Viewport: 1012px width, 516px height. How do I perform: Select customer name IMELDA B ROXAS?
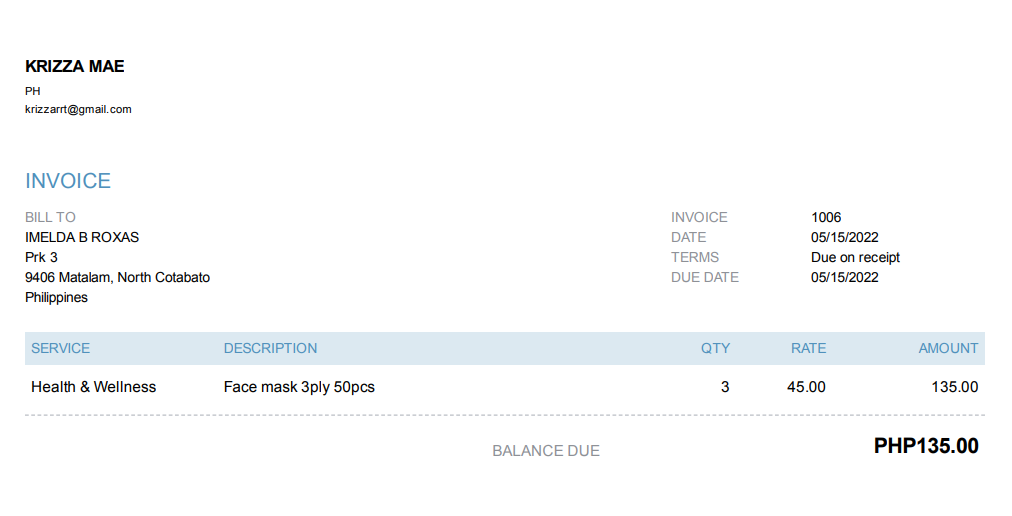(82, 237)
